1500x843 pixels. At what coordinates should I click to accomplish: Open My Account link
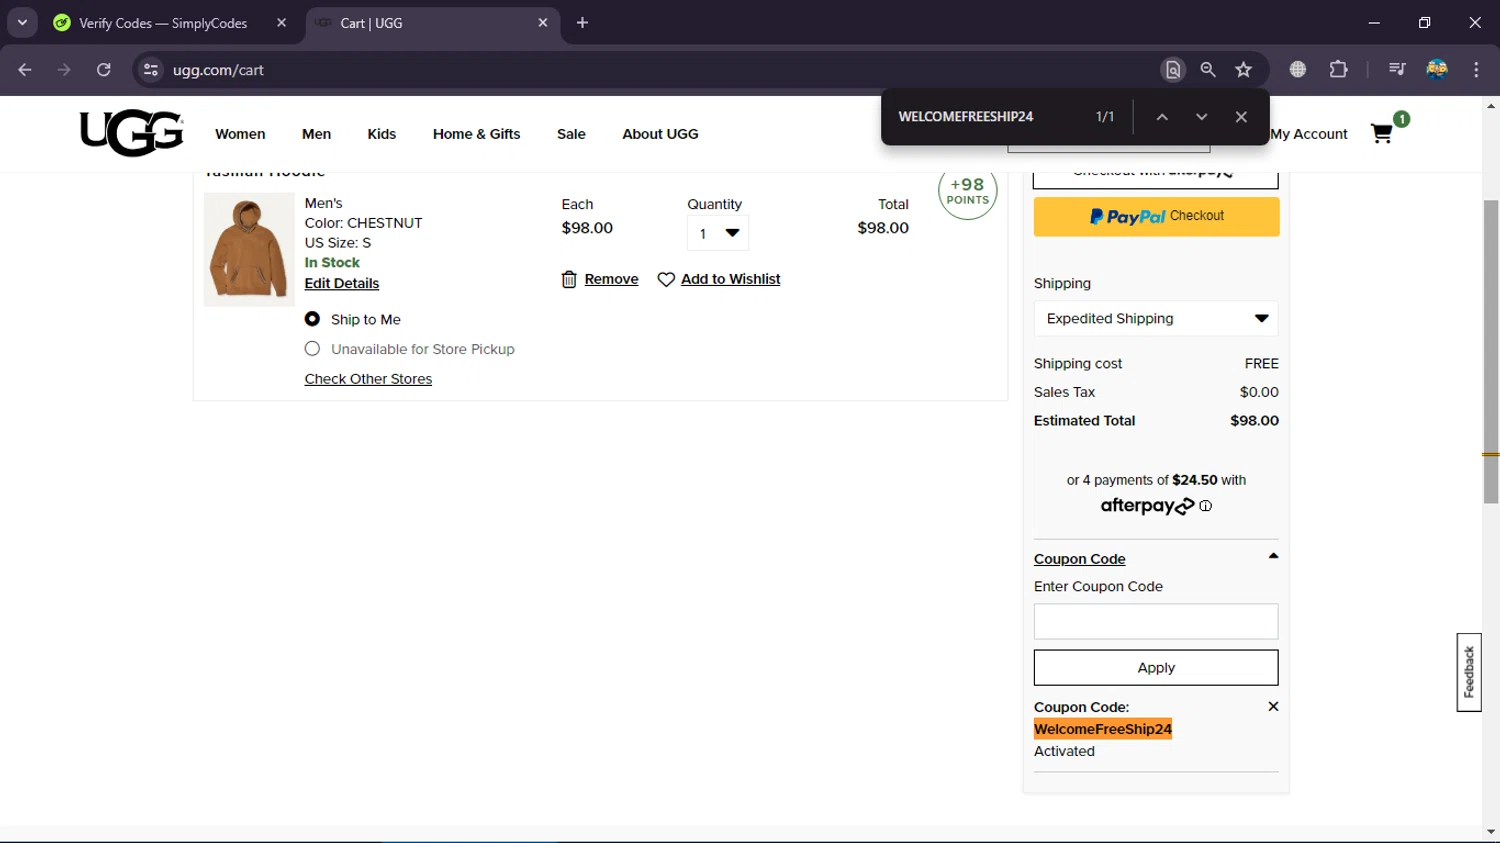click(1309, 134)
